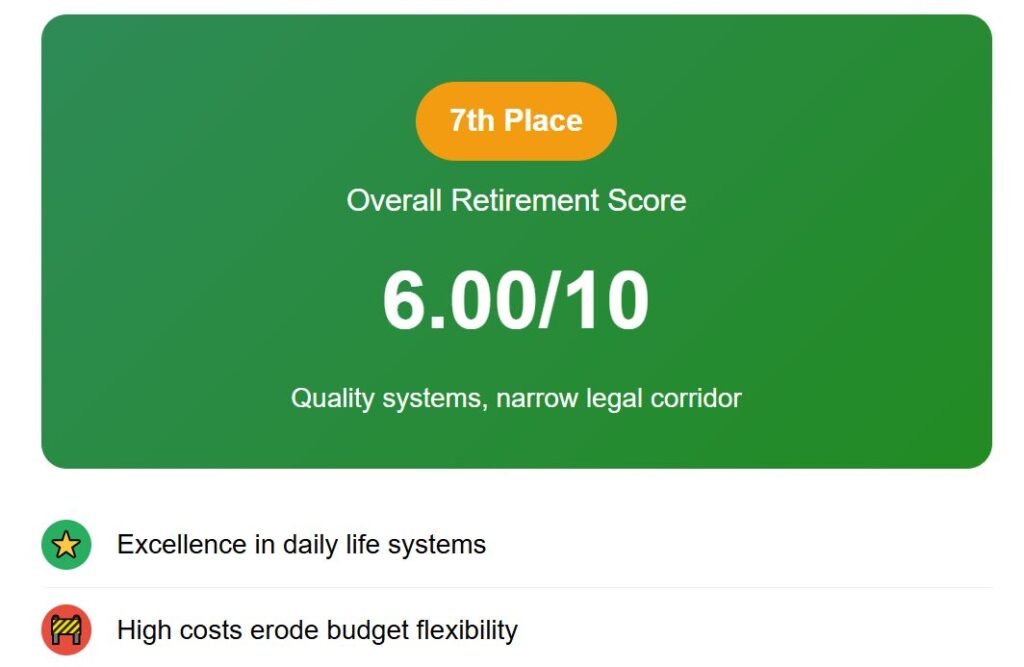Select the Quality systems, narrow legal corridor text
Screen dimensions: 1024x667
point(516,398)
